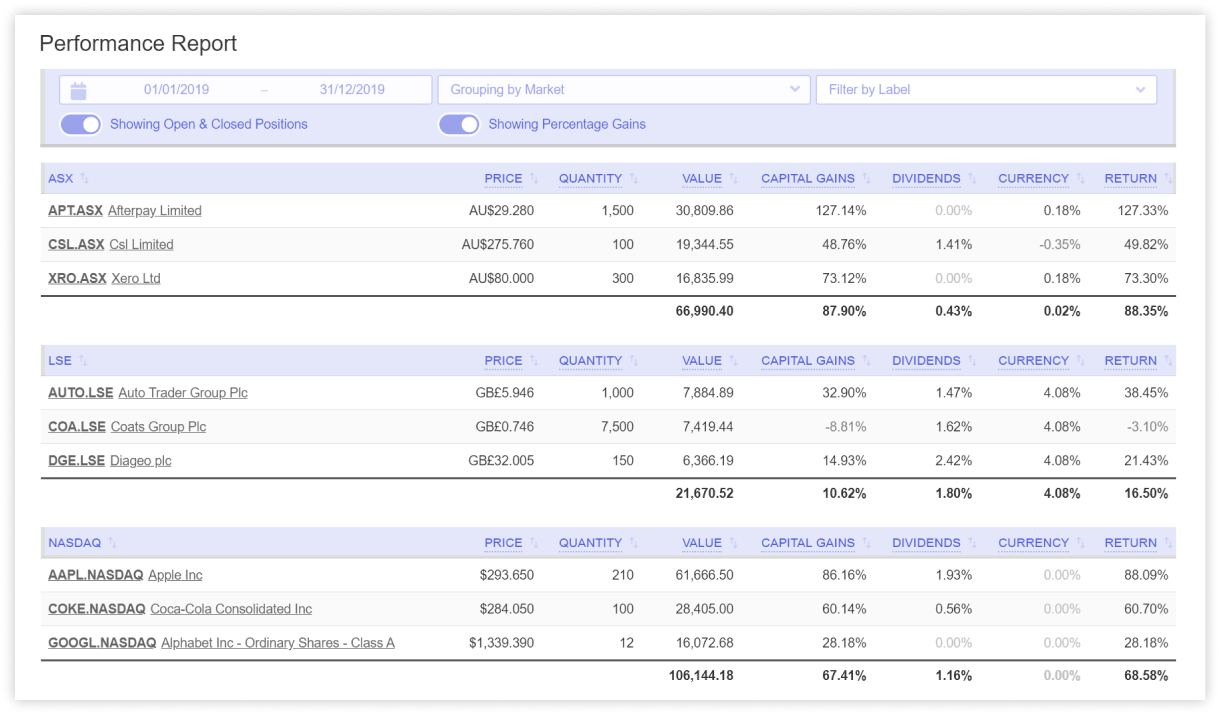Sort ASX table by Currency arrows
The height and width of the screenshot is (715, 1221).
click(x=1081, y=179)
